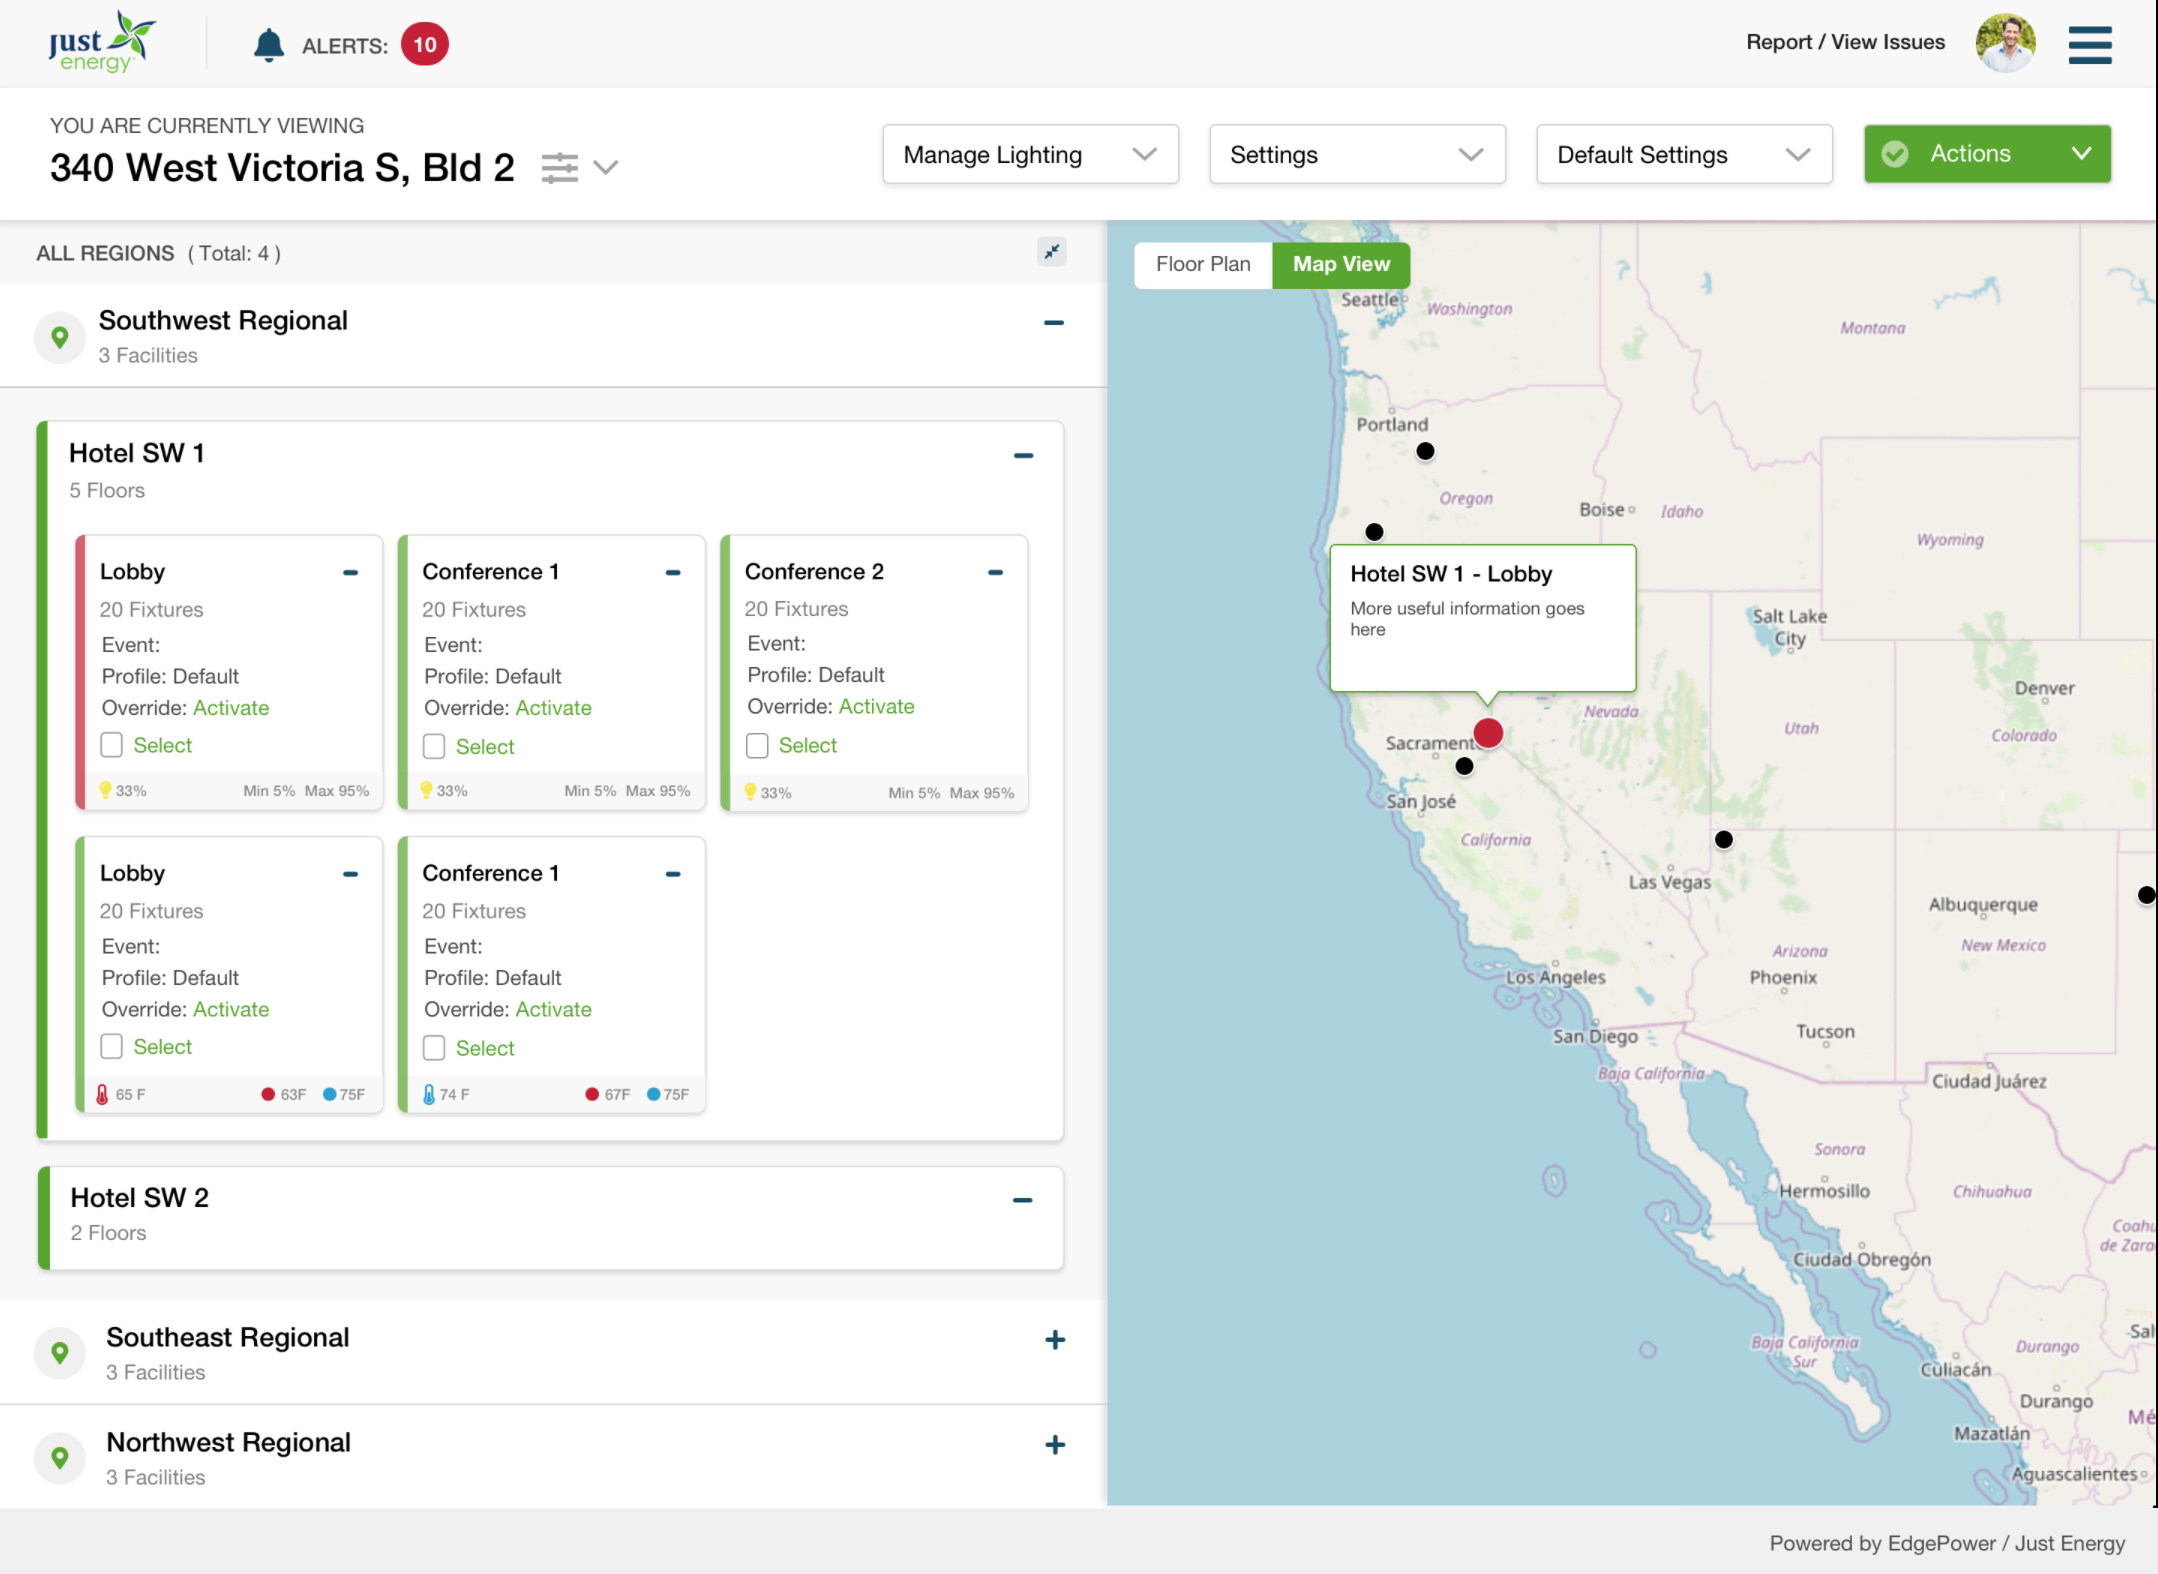Check the Select box in Conference 2 card
The image size is (2158, 1574).
tap(757, 746)
